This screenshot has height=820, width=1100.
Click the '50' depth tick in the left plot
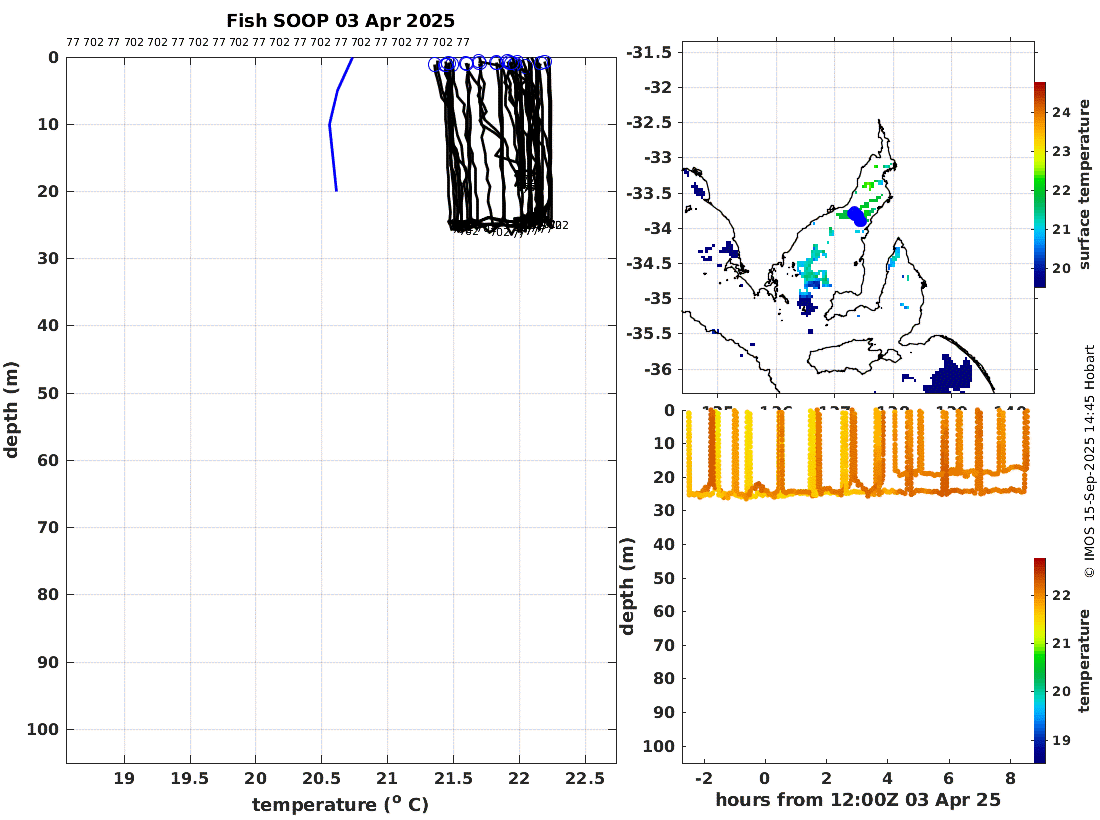coord(48,394)
